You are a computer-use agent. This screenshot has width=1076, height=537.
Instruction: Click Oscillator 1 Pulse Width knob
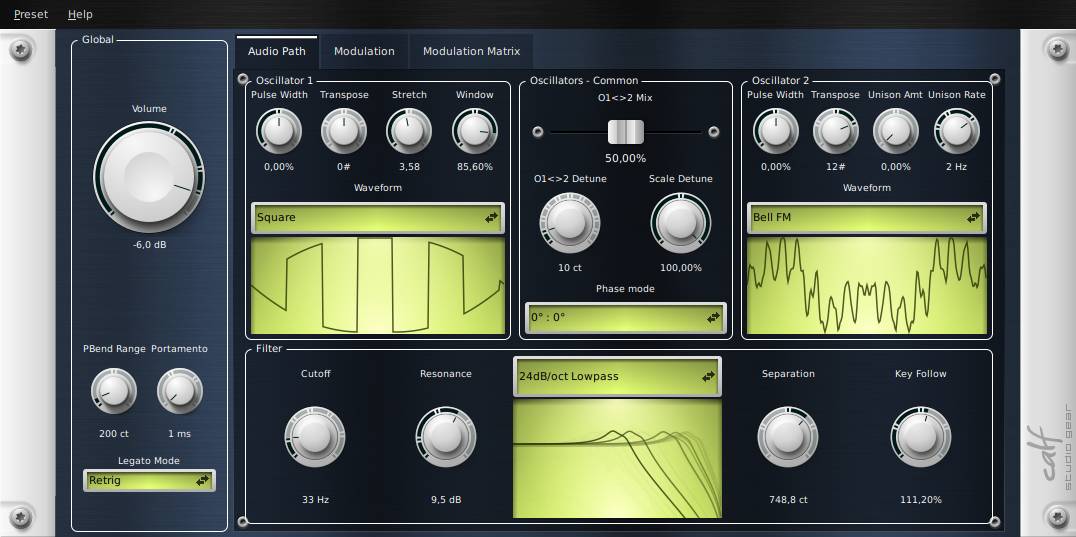279,131
